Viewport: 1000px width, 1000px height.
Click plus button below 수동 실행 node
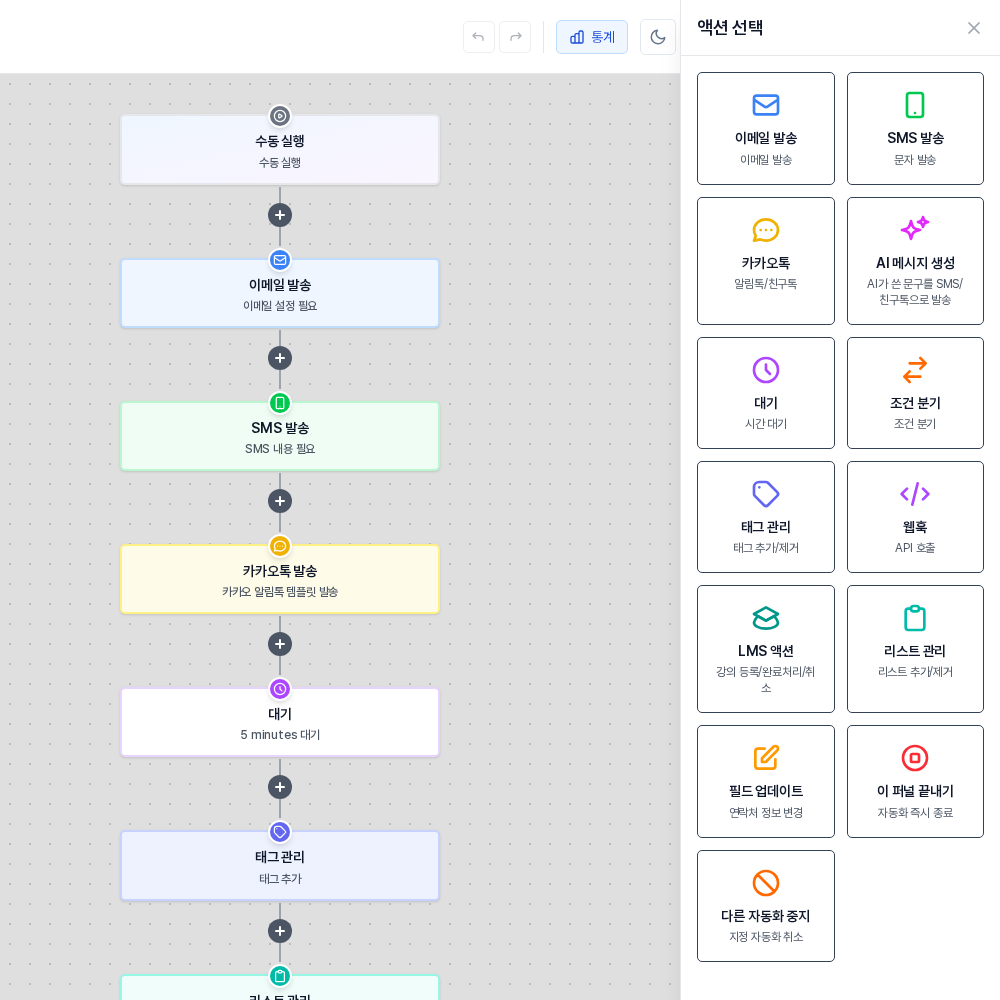coord(280,216)
